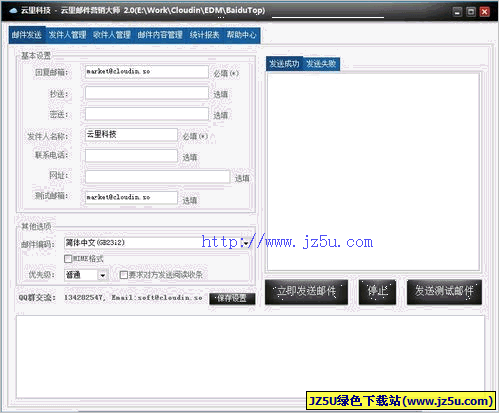Viewport: 499px width, 413px height.
Task: Toggle 要求对方发送阅读收条 checkbox
Action: 124,275
